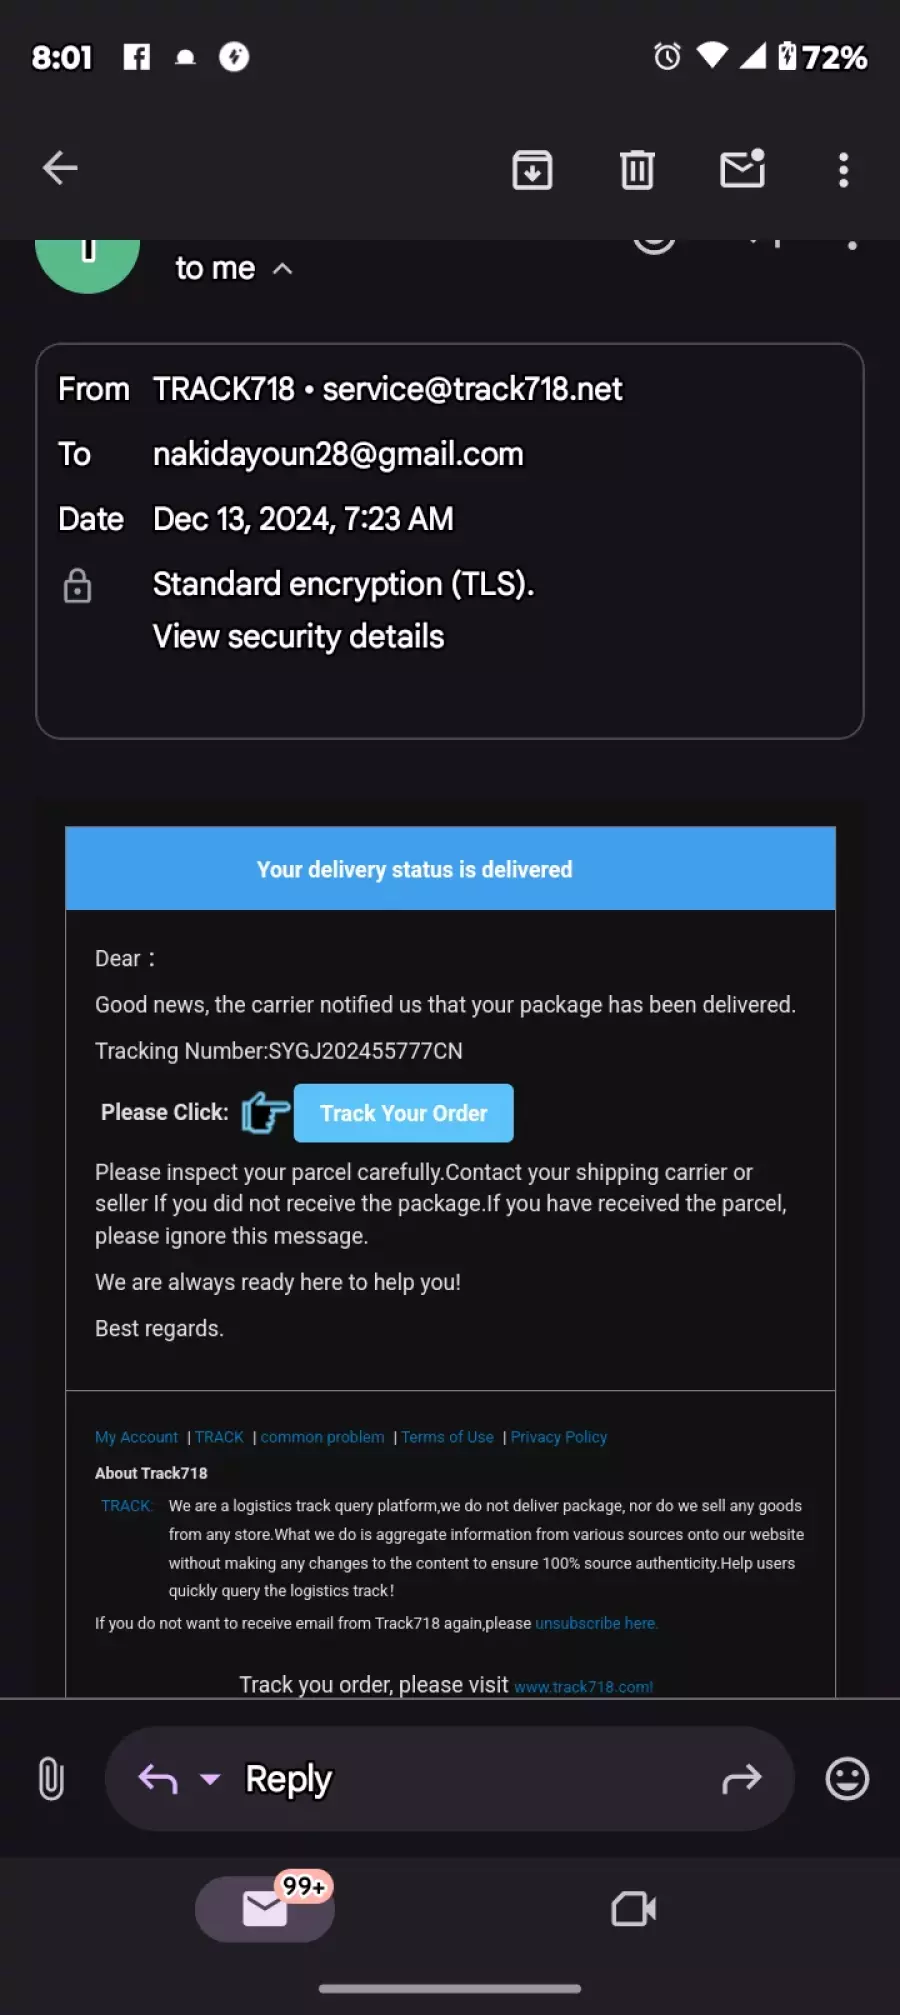Tap the attachment paperclip icon
The width and height of the screenshot is (900, 2015).
(x=51, y=1779)
